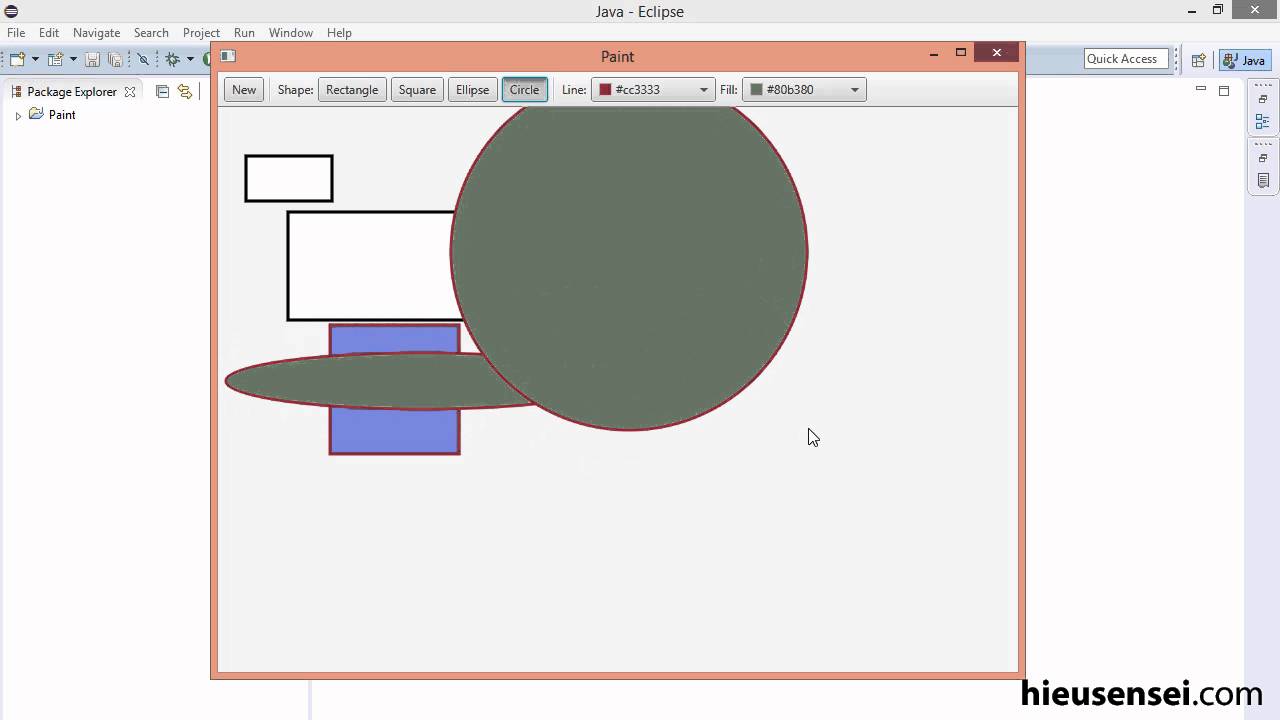Click the Quick Access search field
Image resolution: width=1280 pixels, height=720 pixels.
coord(1126,59)
